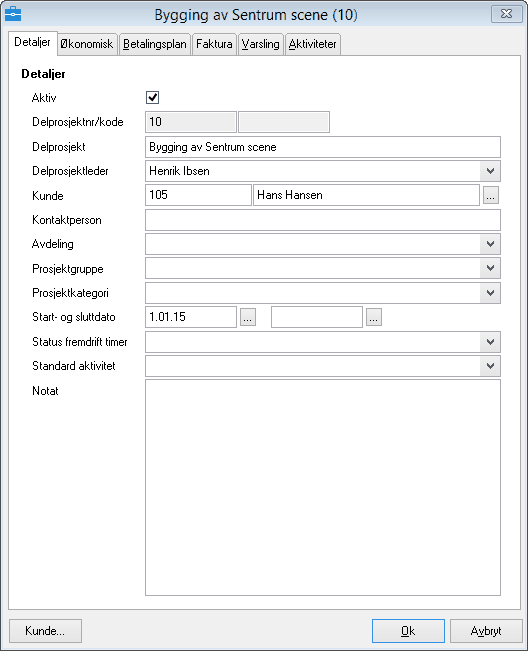Switch to the Økonomisk tab
The height and width of the screenshot is (651, 528).
(x=87, y=44)
